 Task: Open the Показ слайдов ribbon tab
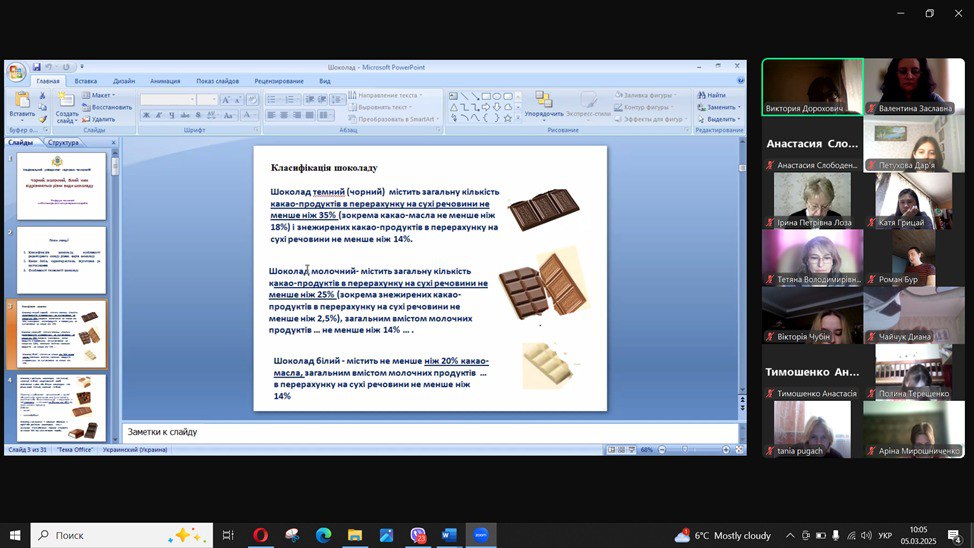point(217,81)
